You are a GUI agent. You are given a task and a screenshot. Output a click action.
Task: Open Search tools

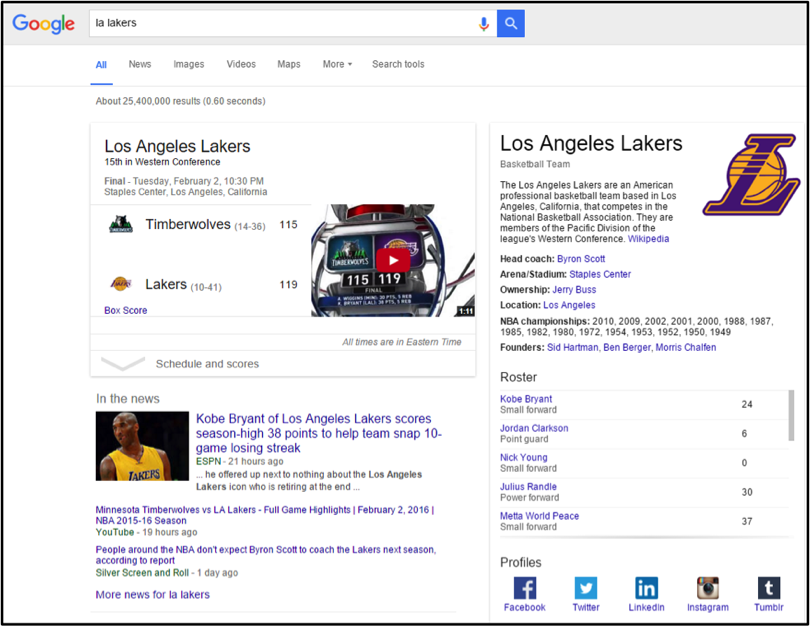coord(398,64)
